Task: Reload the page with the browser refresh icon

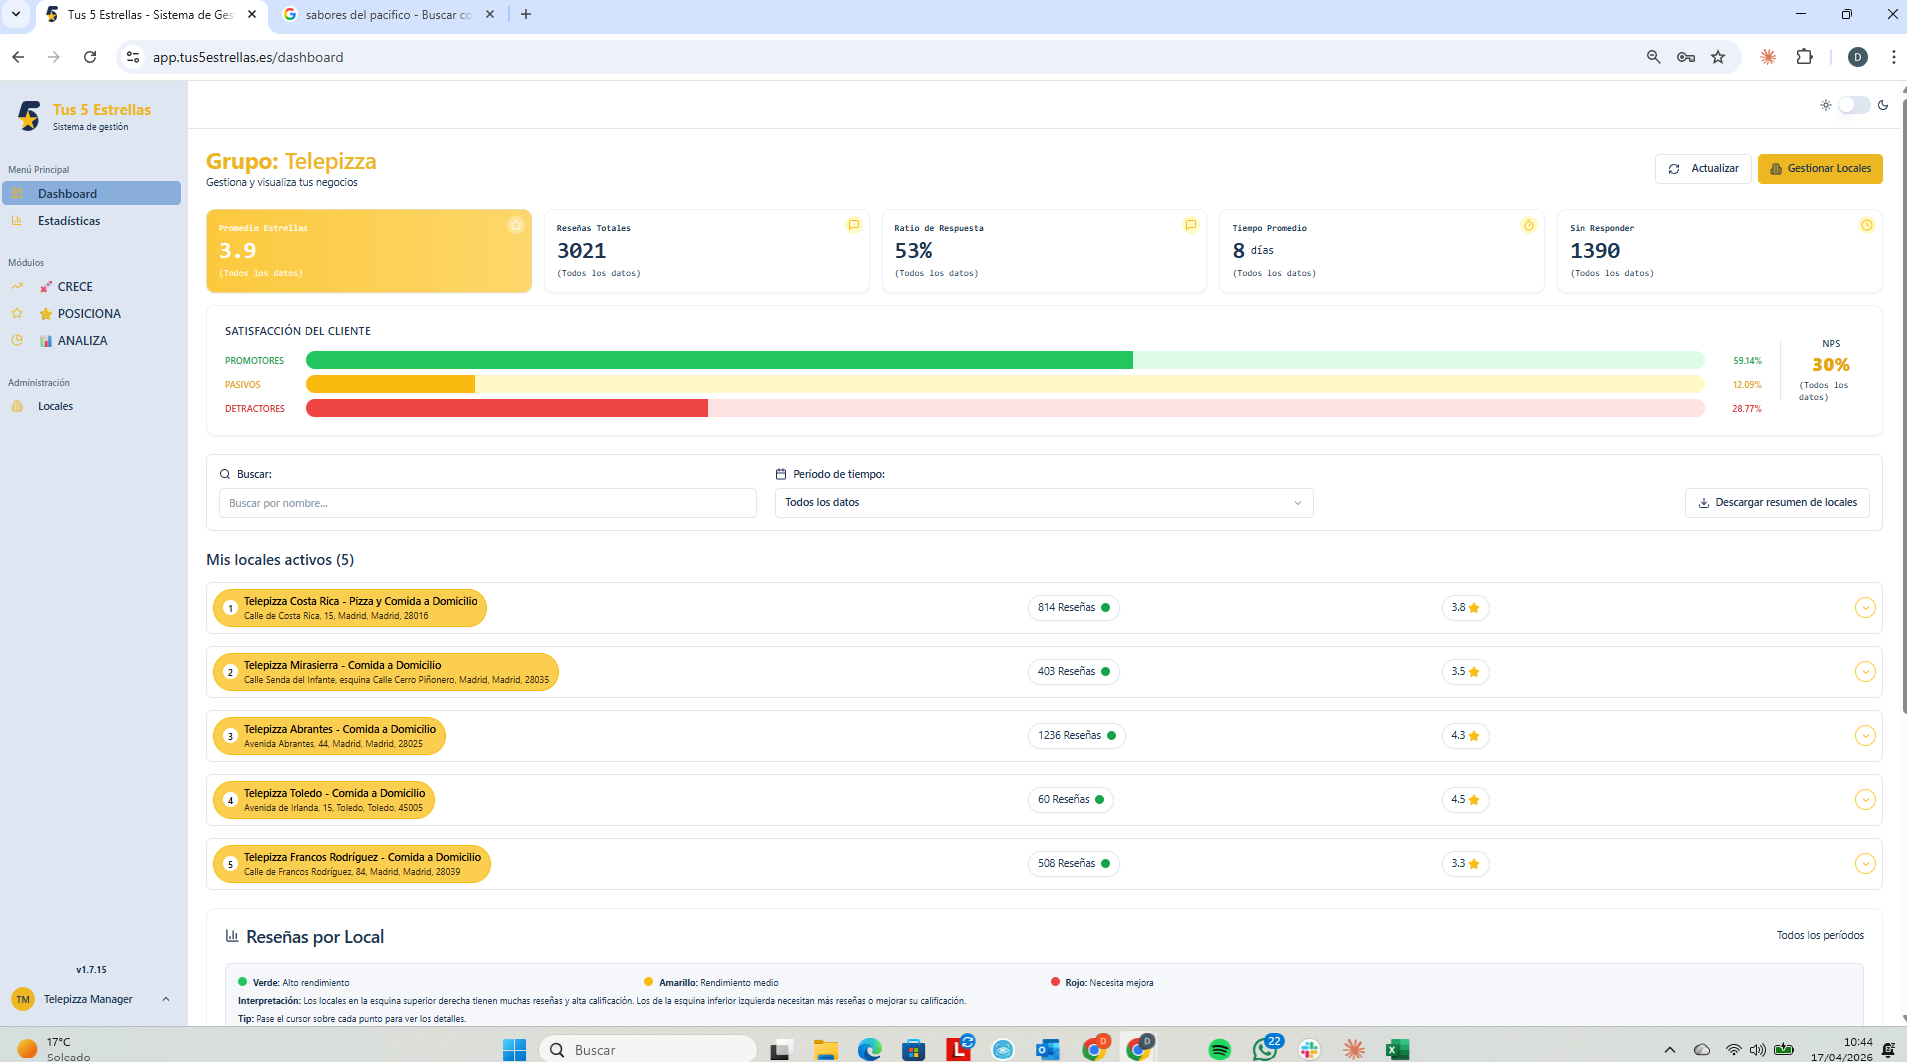Action: 90,57
